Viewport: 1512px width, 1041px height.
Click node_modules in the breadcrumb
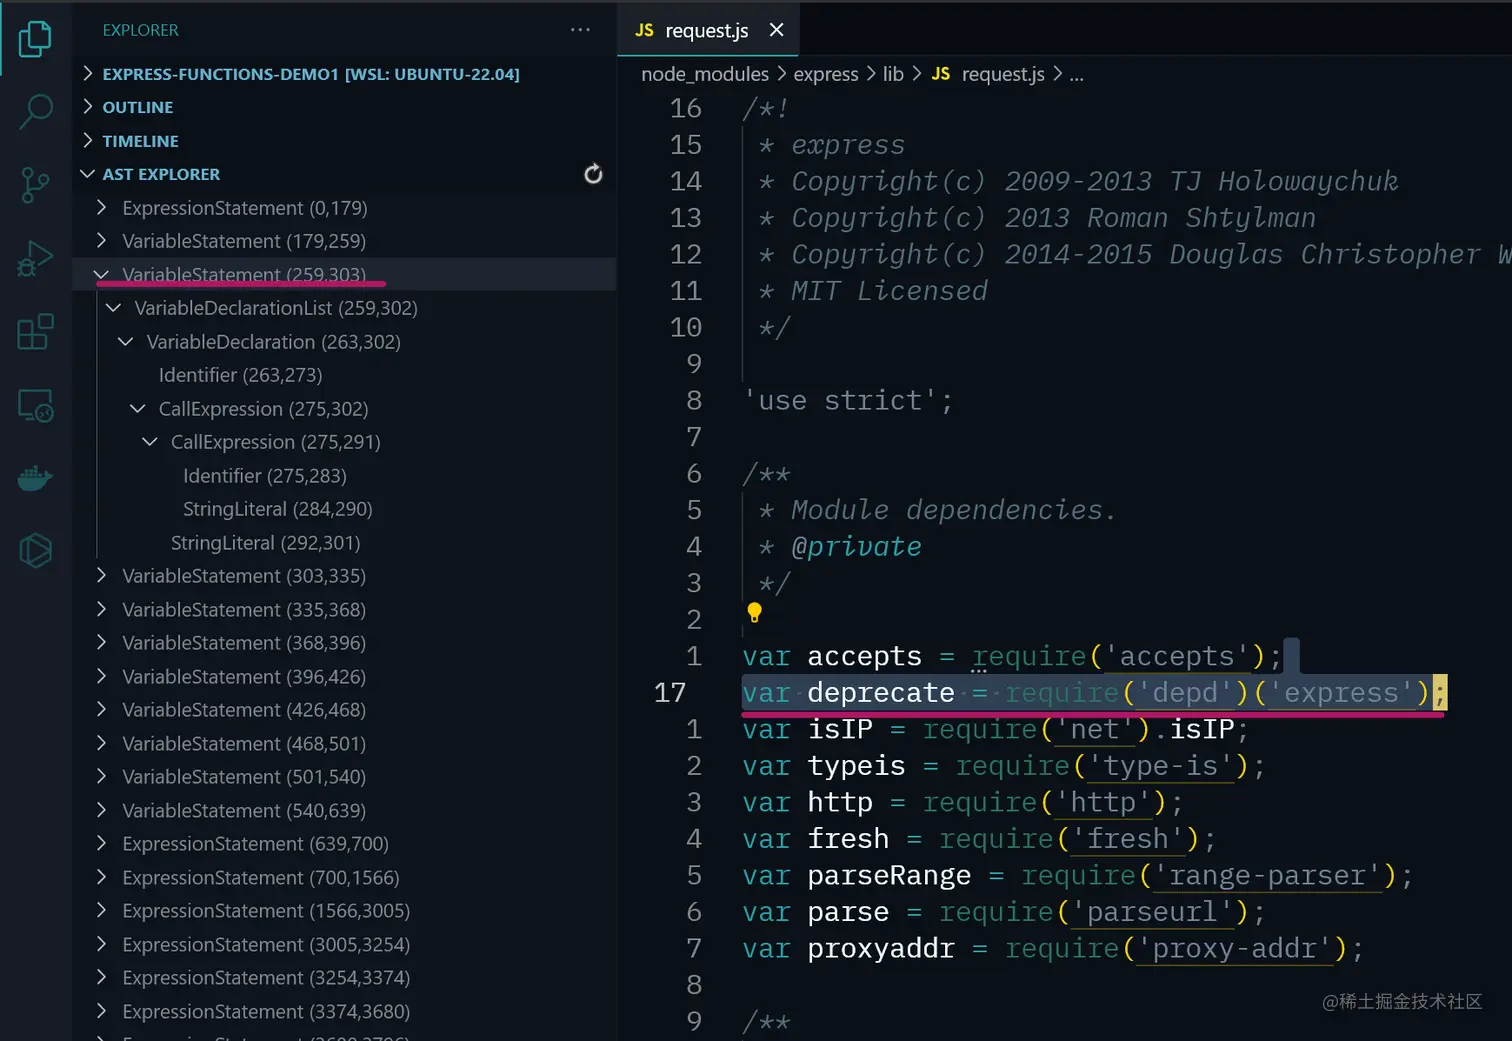coord(705,74)
